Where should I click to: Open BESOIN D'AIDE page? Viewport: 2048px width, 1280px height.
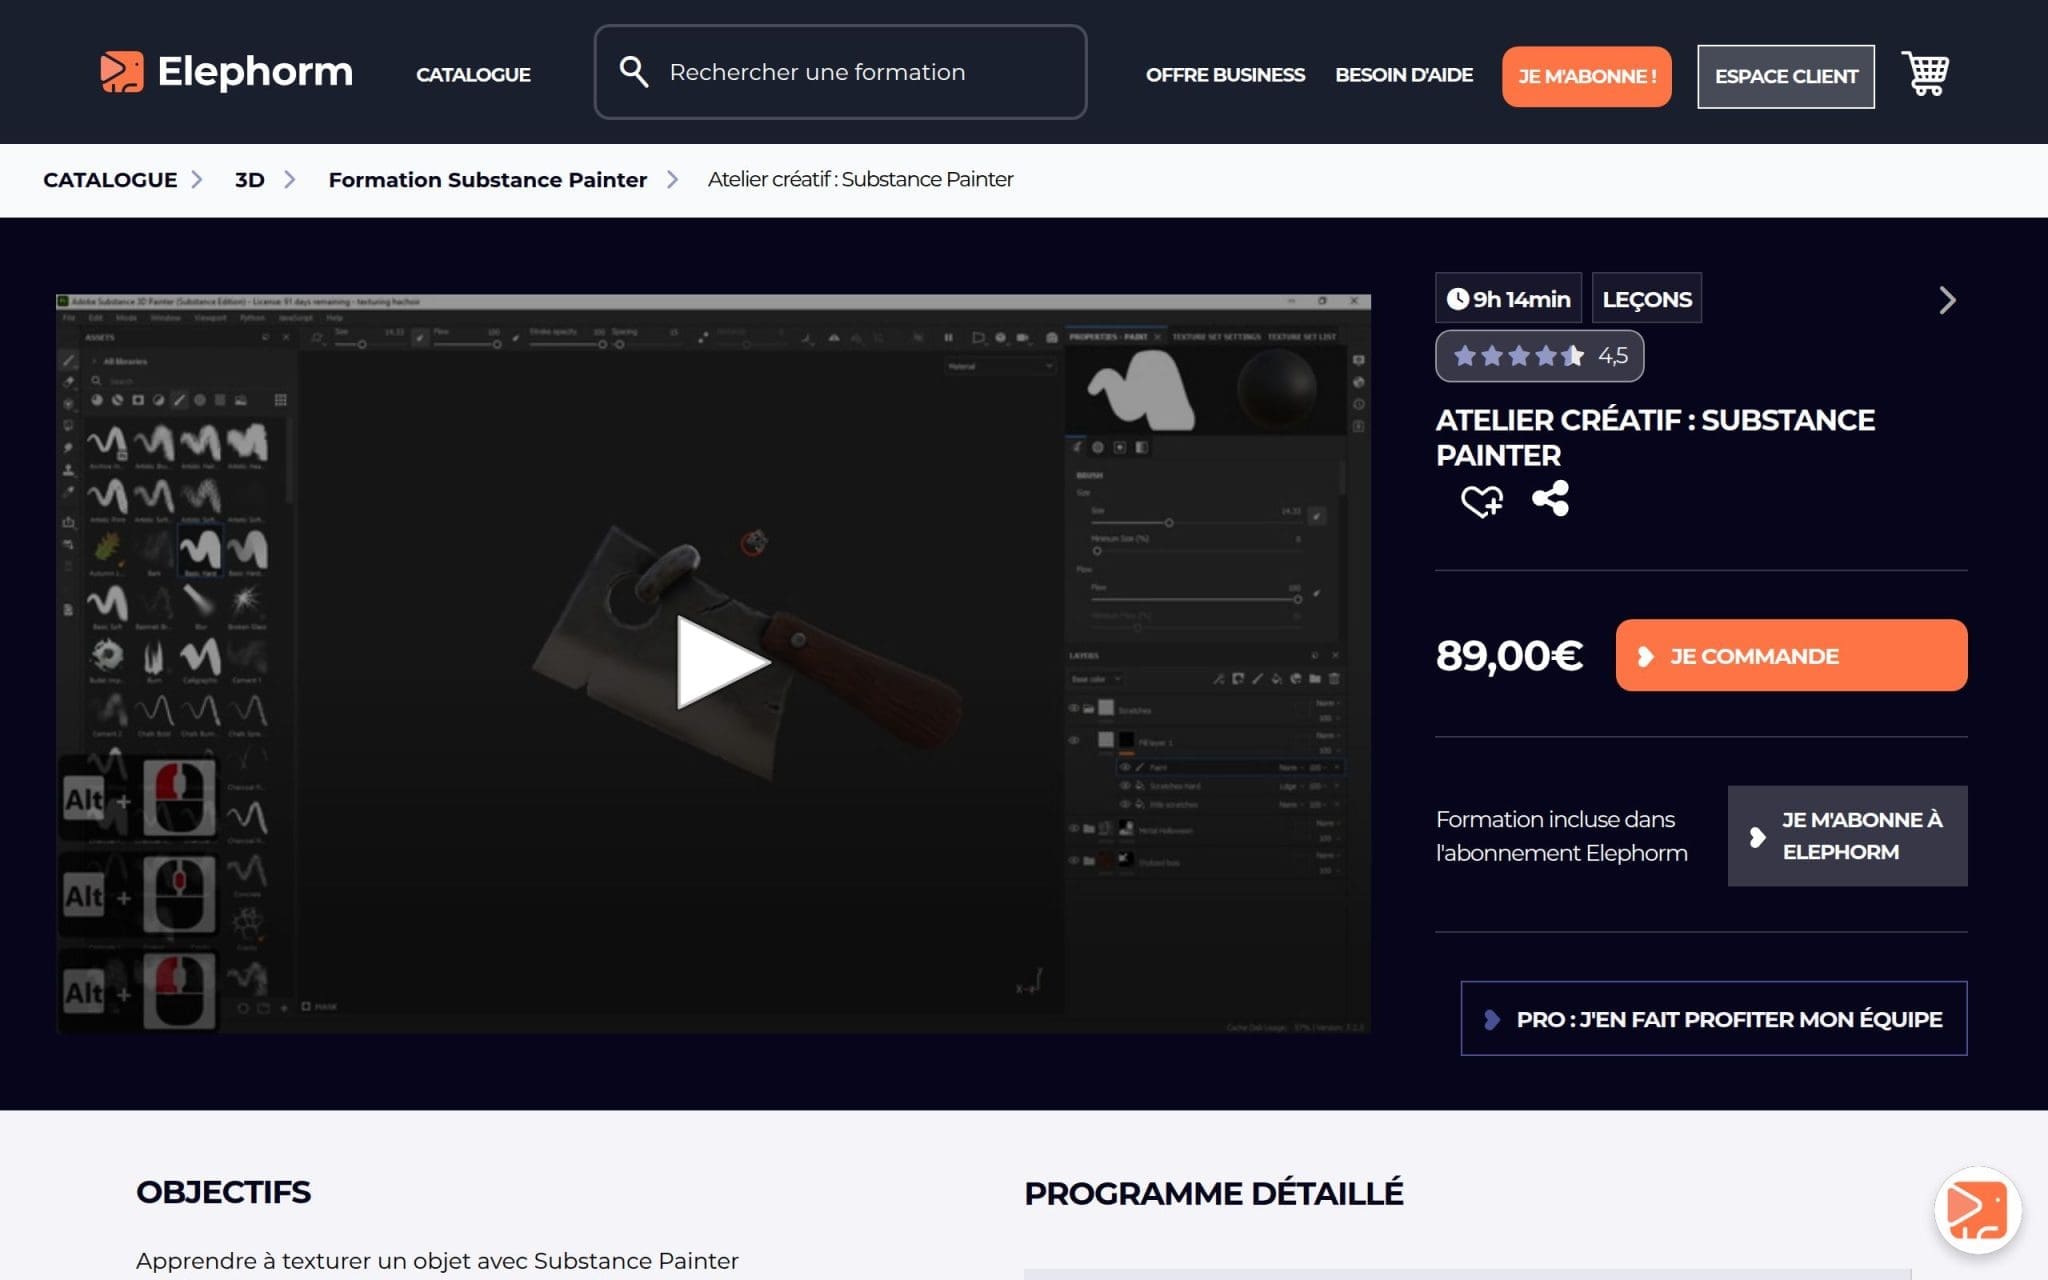click(1404, 75)
